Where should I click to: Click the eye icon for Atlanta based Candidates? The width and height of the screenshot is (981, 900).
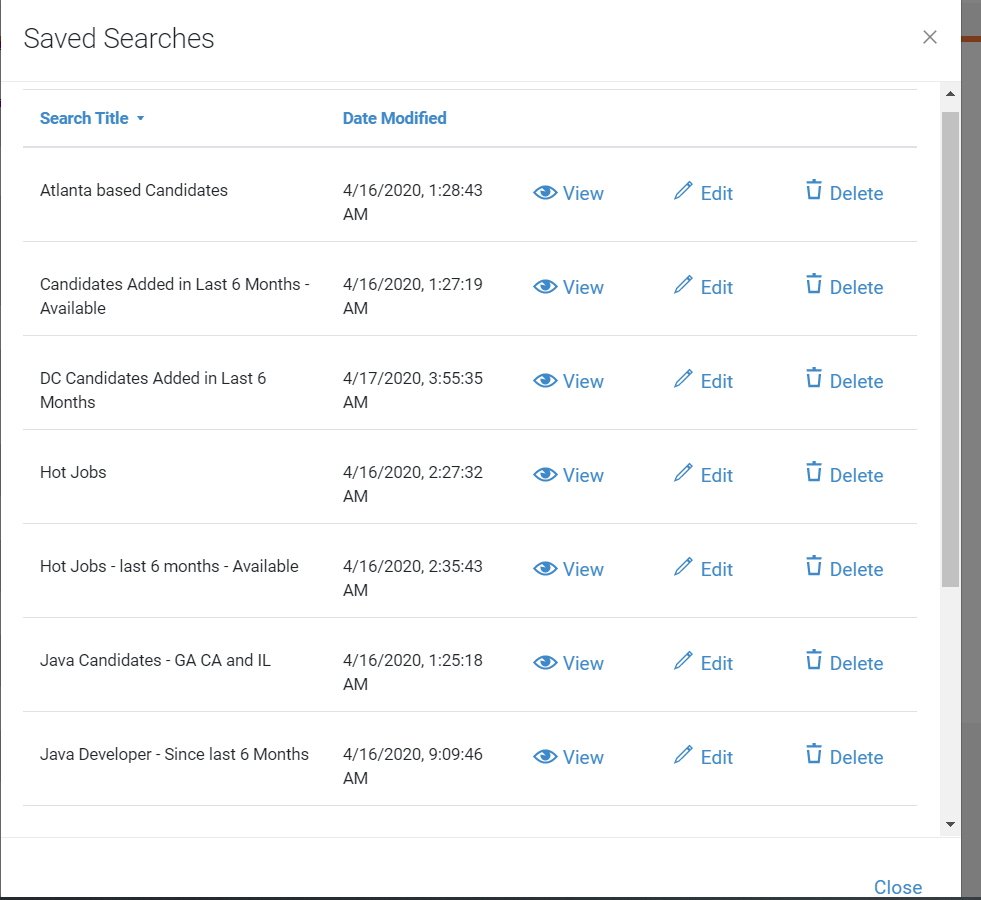[545, 193]
